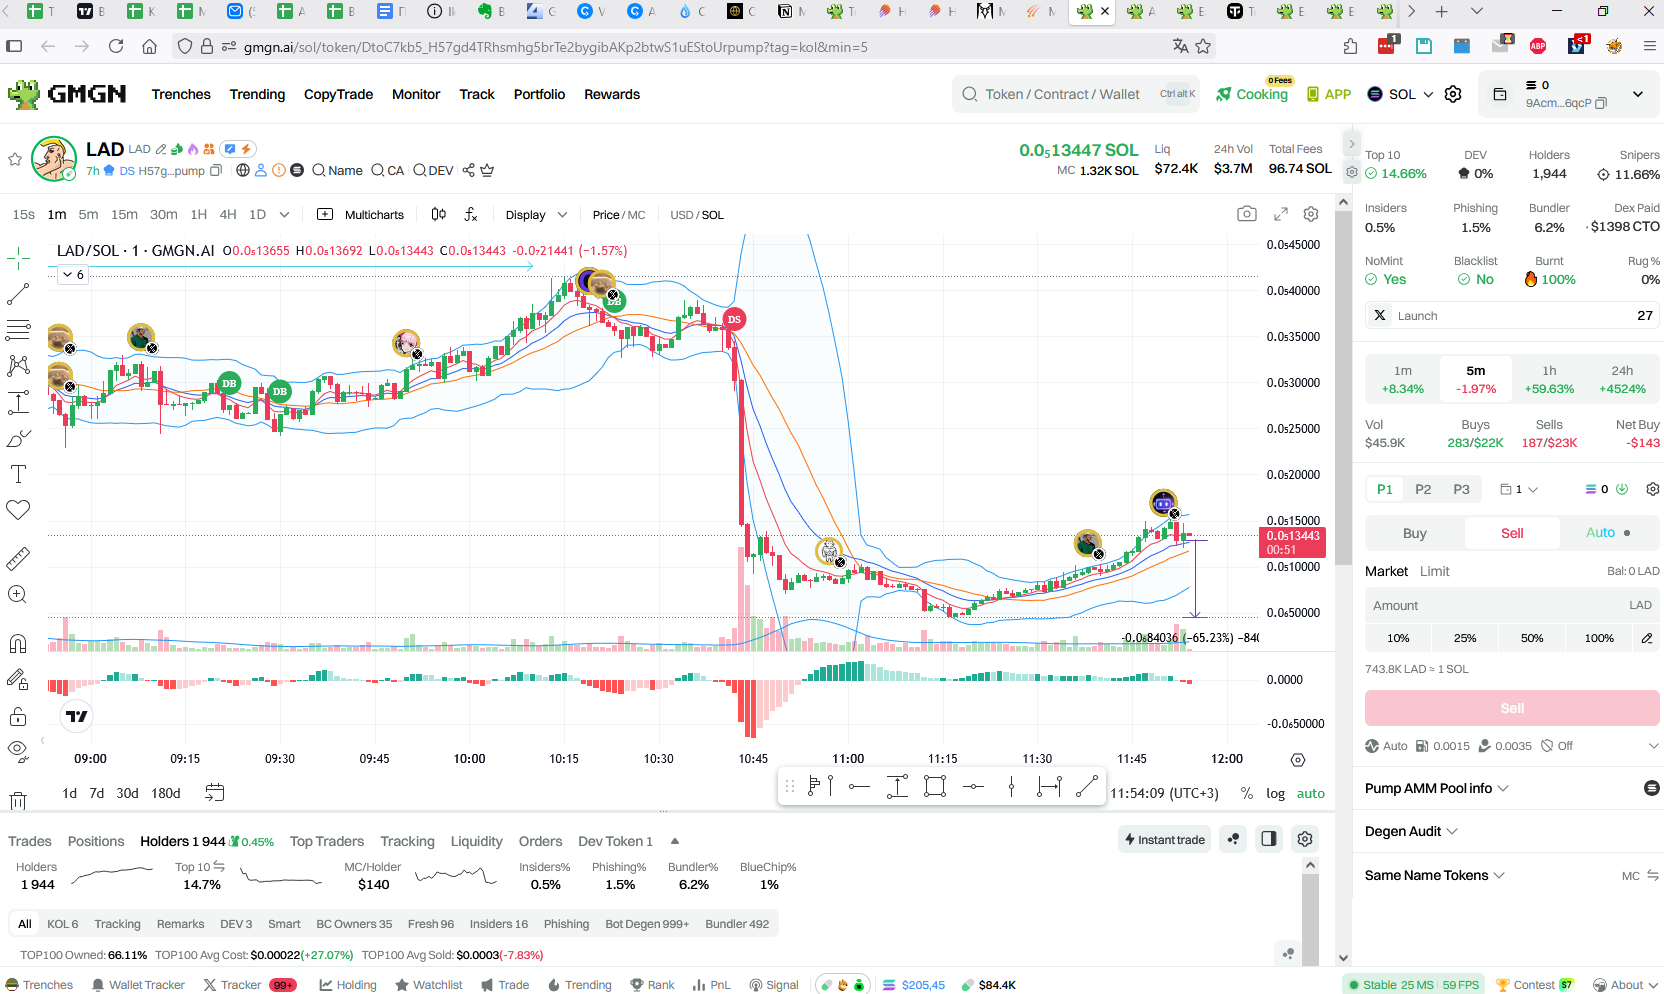
Task: Open holders table settings gear
Action: pyautogui.click(x=1304, y=839)
